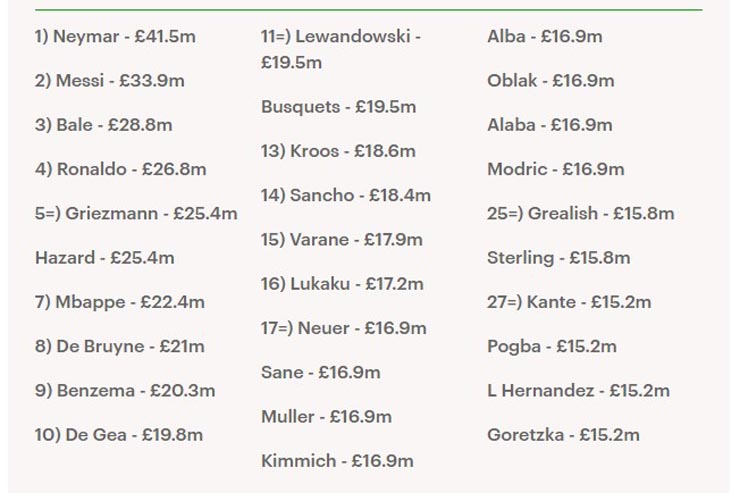The height and width of the screenshot is (493, 740).
Task: Click Kroos £18.6m entry
Action: [338, 151]
